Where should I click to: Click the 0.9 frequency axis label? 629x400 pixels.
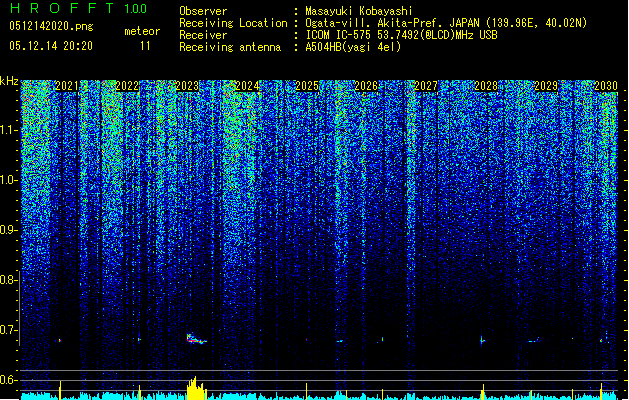(x=8, y=230)
